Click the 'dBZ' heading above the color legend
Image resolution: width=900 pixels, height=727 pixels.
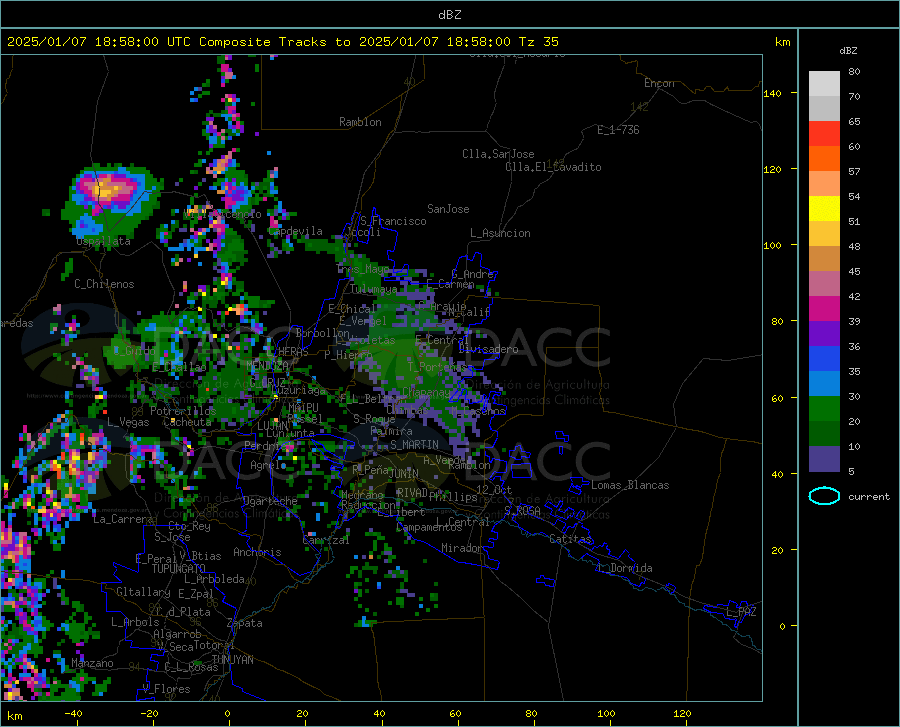pos(848,50)
